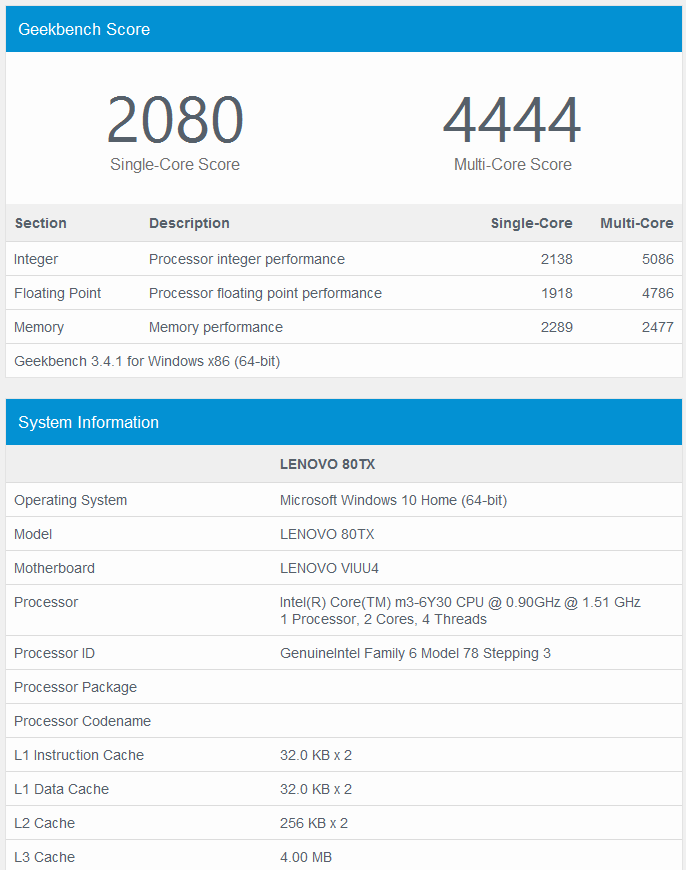This screenshot has width=686, height=870.
Task: Click the Motherboard row label
Action: 54,568
